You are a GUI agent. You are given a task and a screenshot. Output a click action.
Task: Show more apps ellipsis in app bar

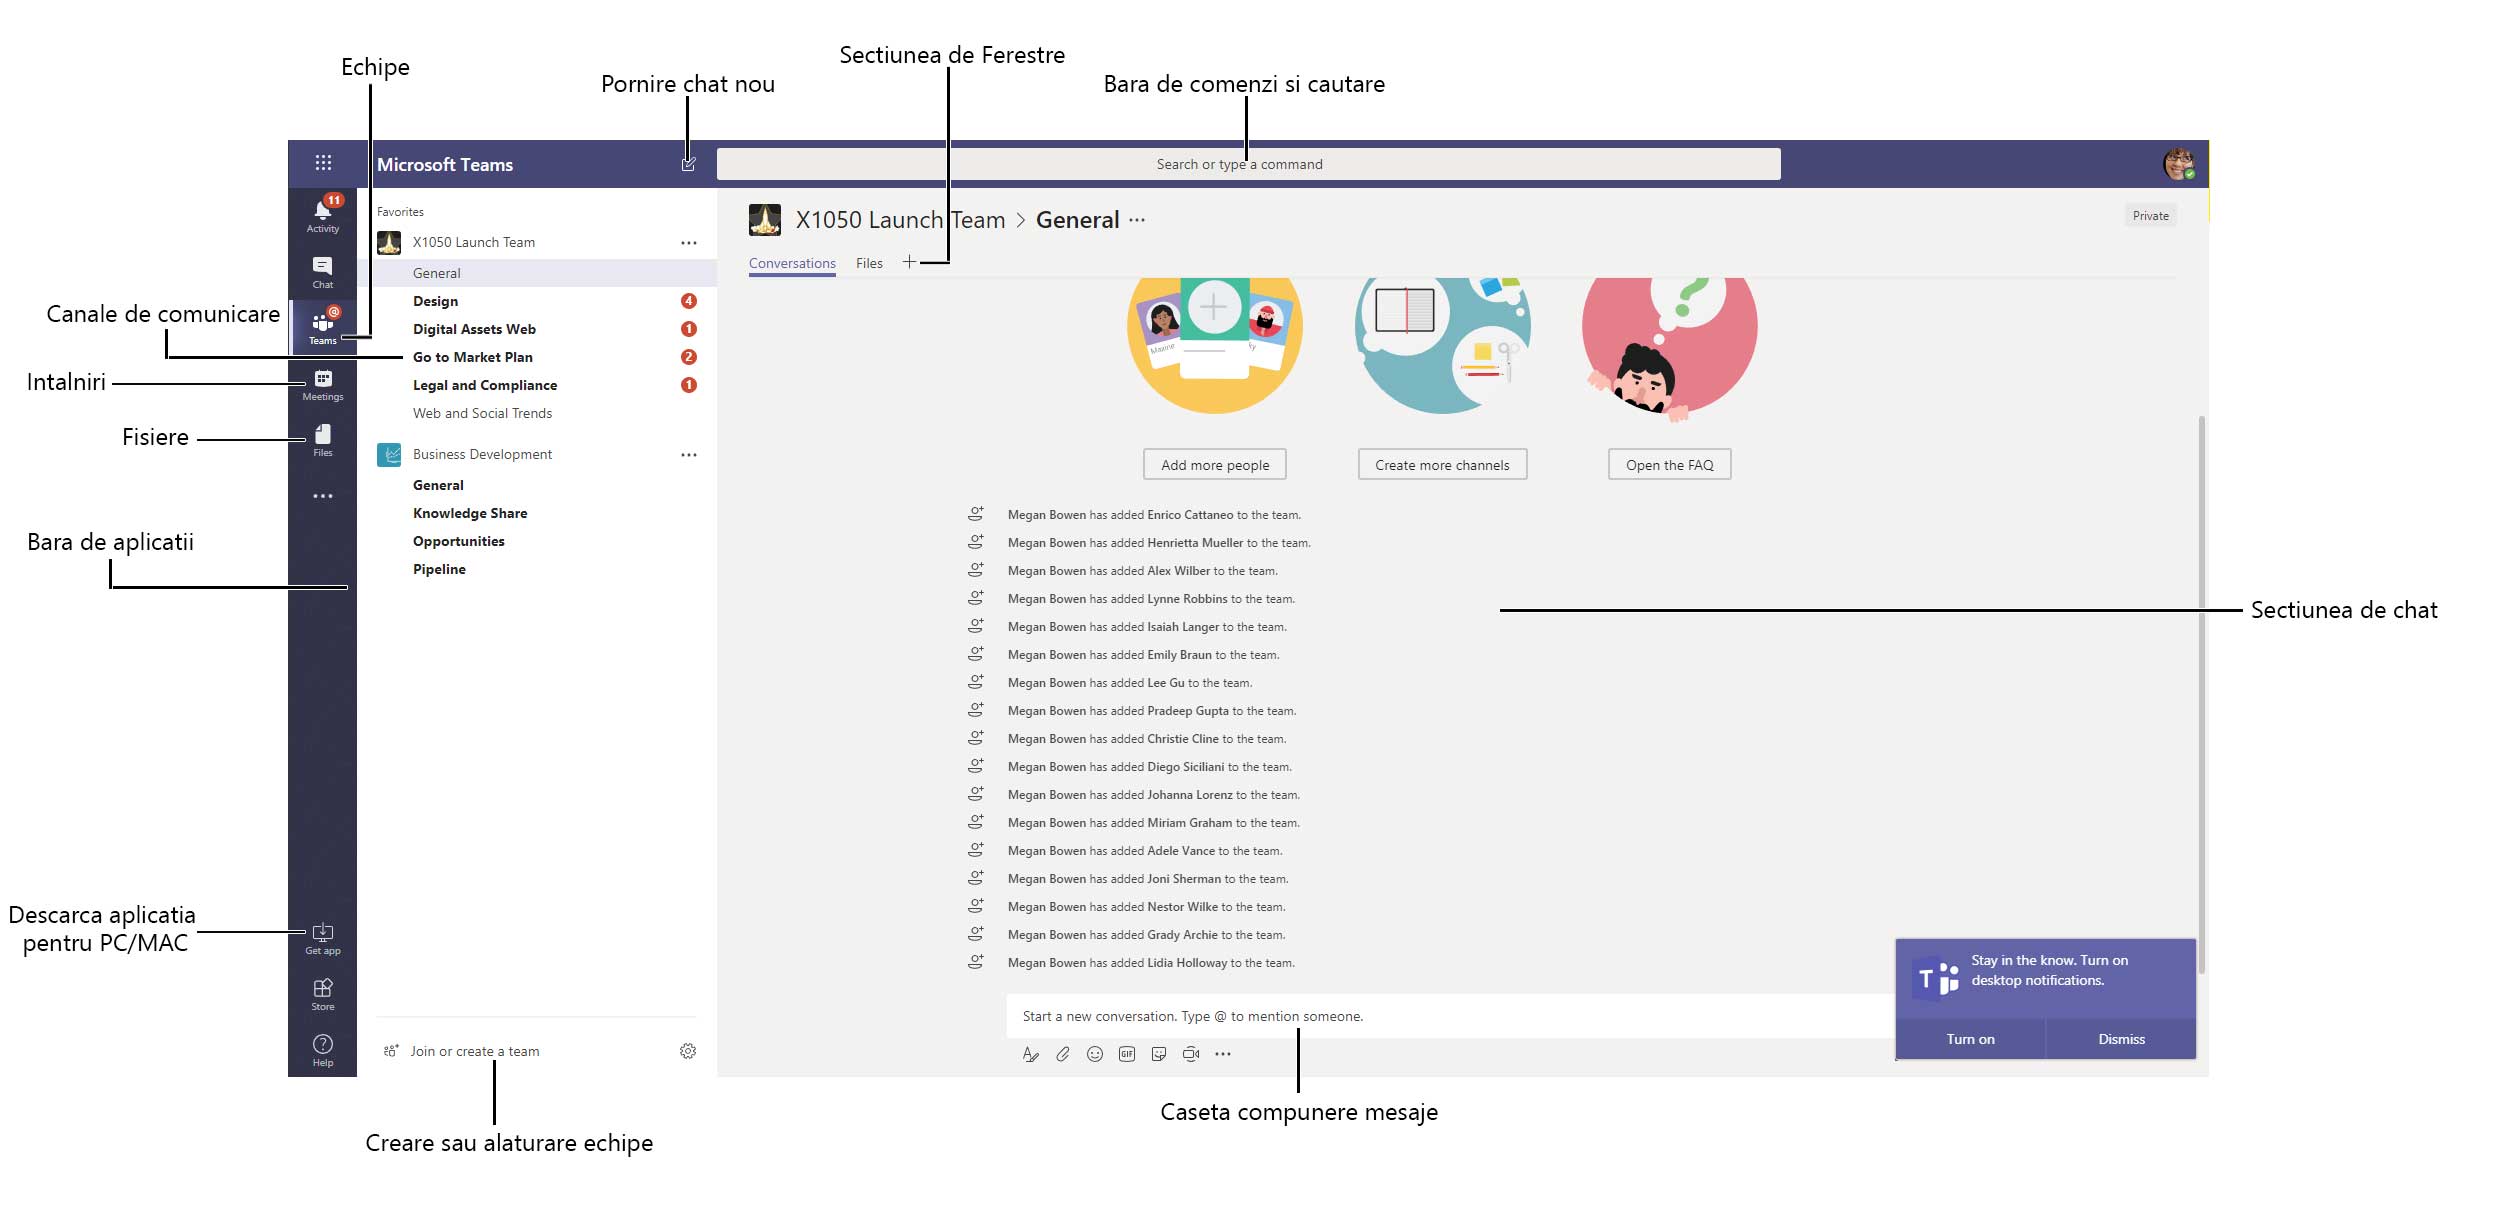coord(322,496)
